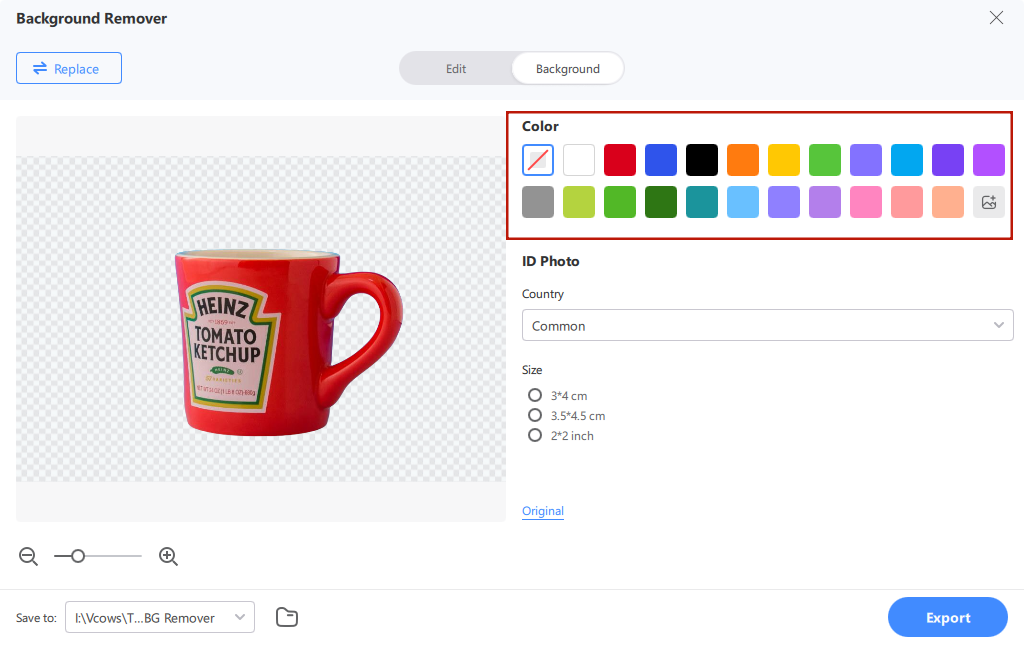The height and width of the screenshot is (645, 1024).
Task: Click the Export button
Action: [948, 617]
